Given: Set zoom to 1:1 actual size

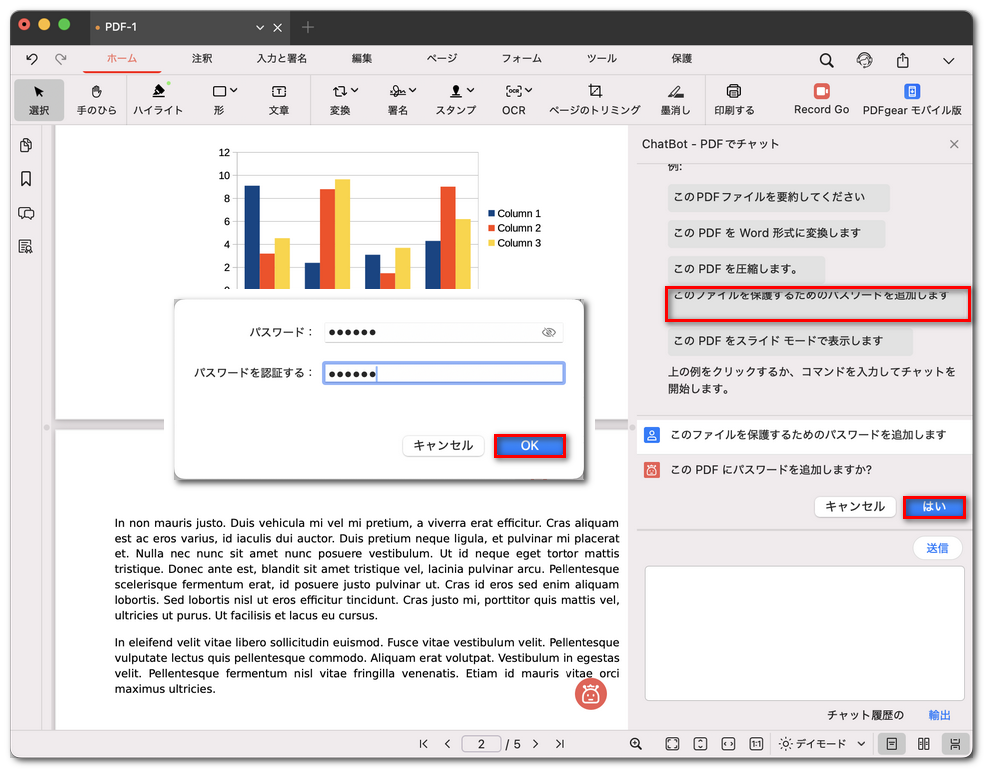Looking at the screenshot, I should (757, 744).
